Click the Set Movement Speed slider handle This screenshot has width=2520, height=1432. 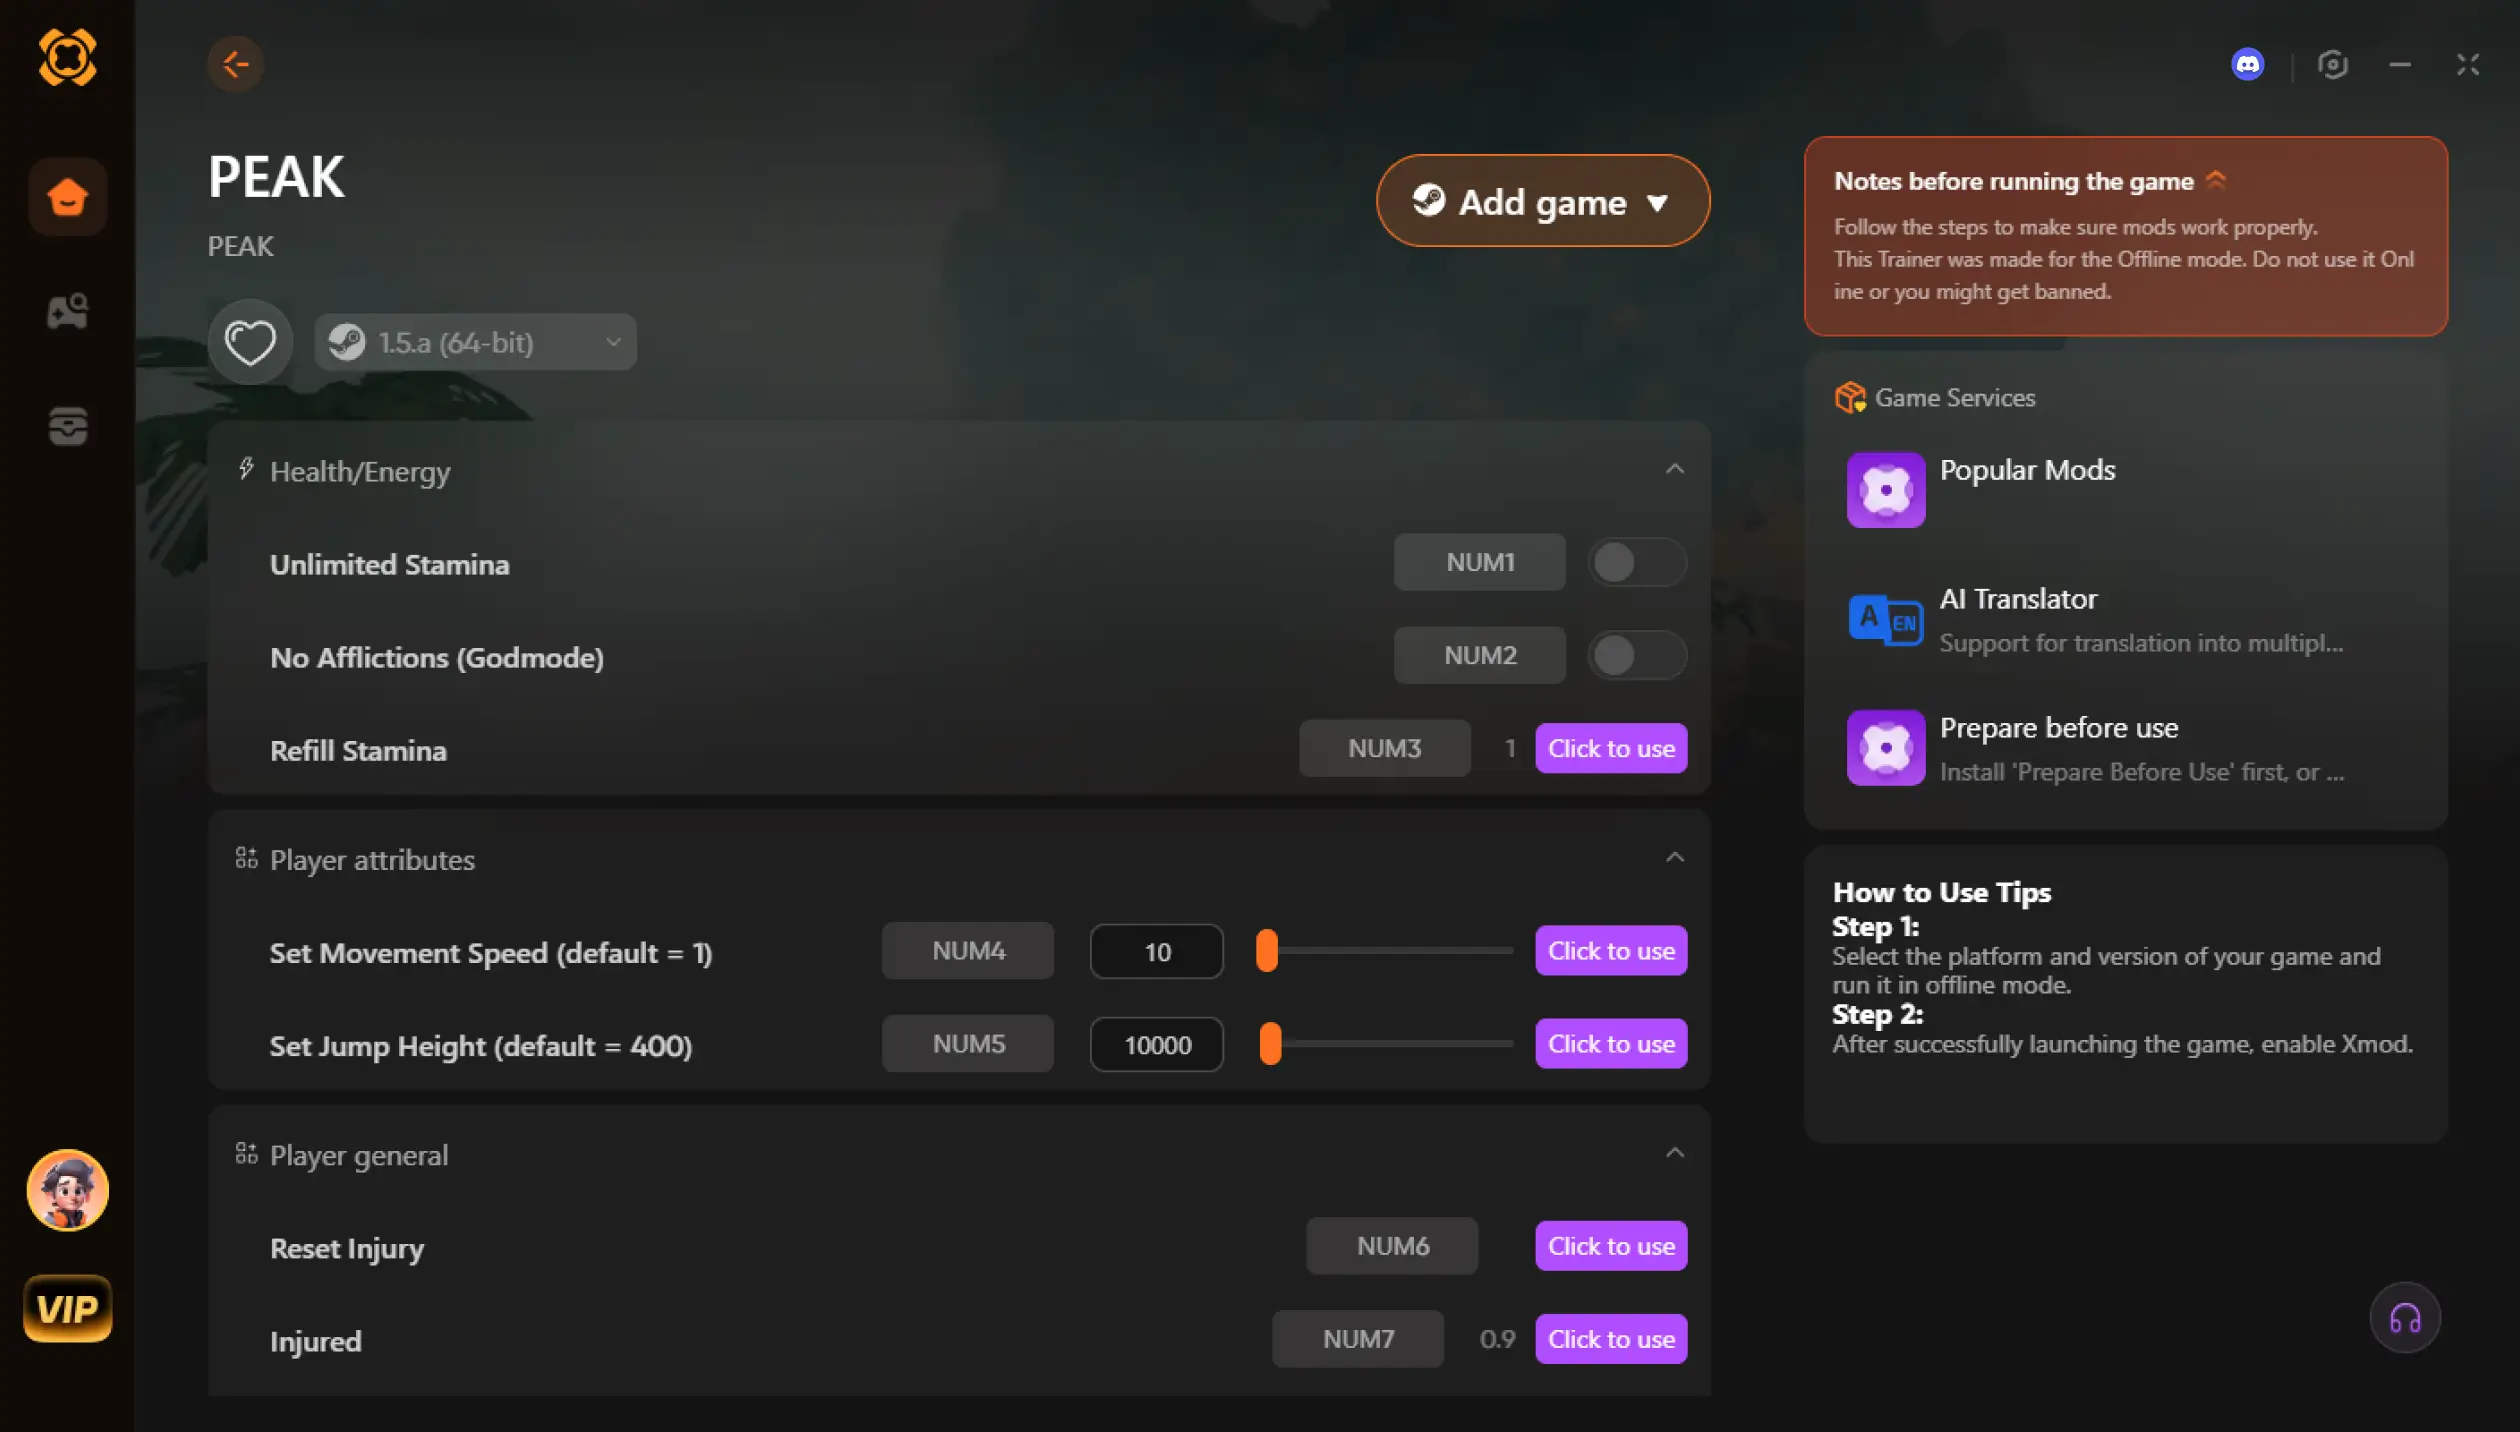[x=1267, y=951]
